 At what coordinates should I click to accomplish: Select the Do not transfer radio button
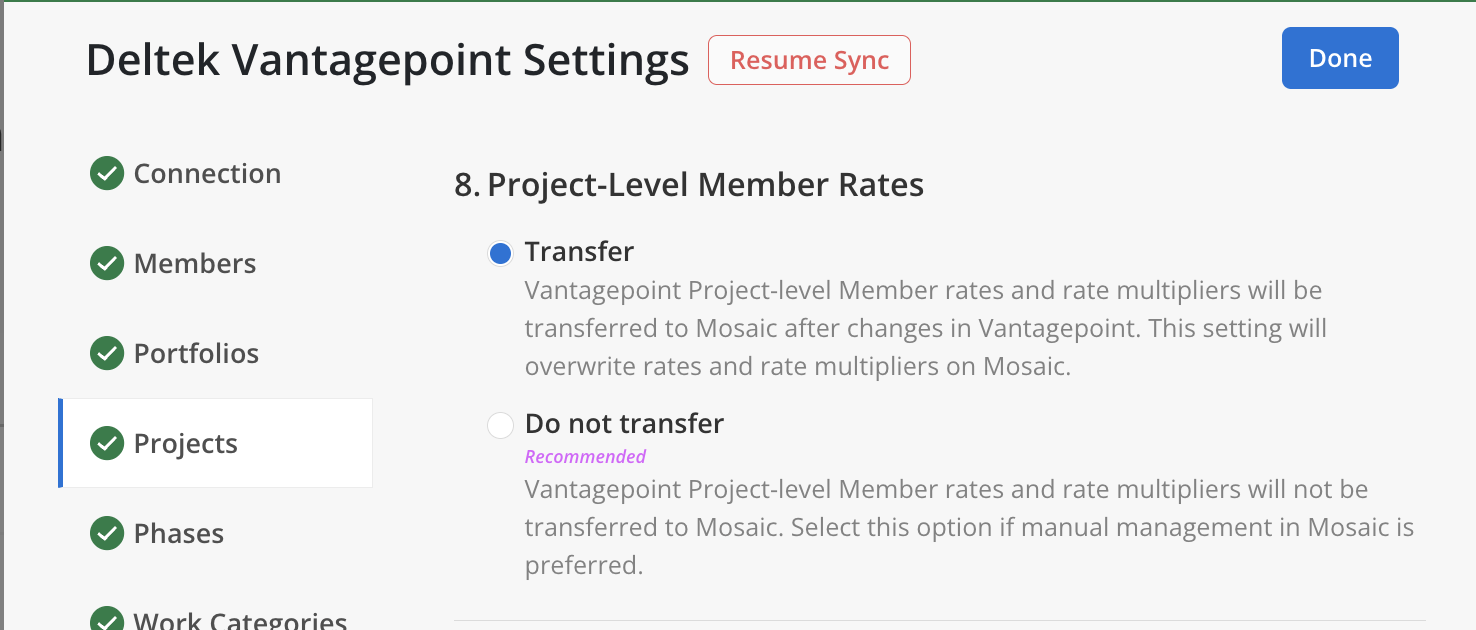point(500,425)
